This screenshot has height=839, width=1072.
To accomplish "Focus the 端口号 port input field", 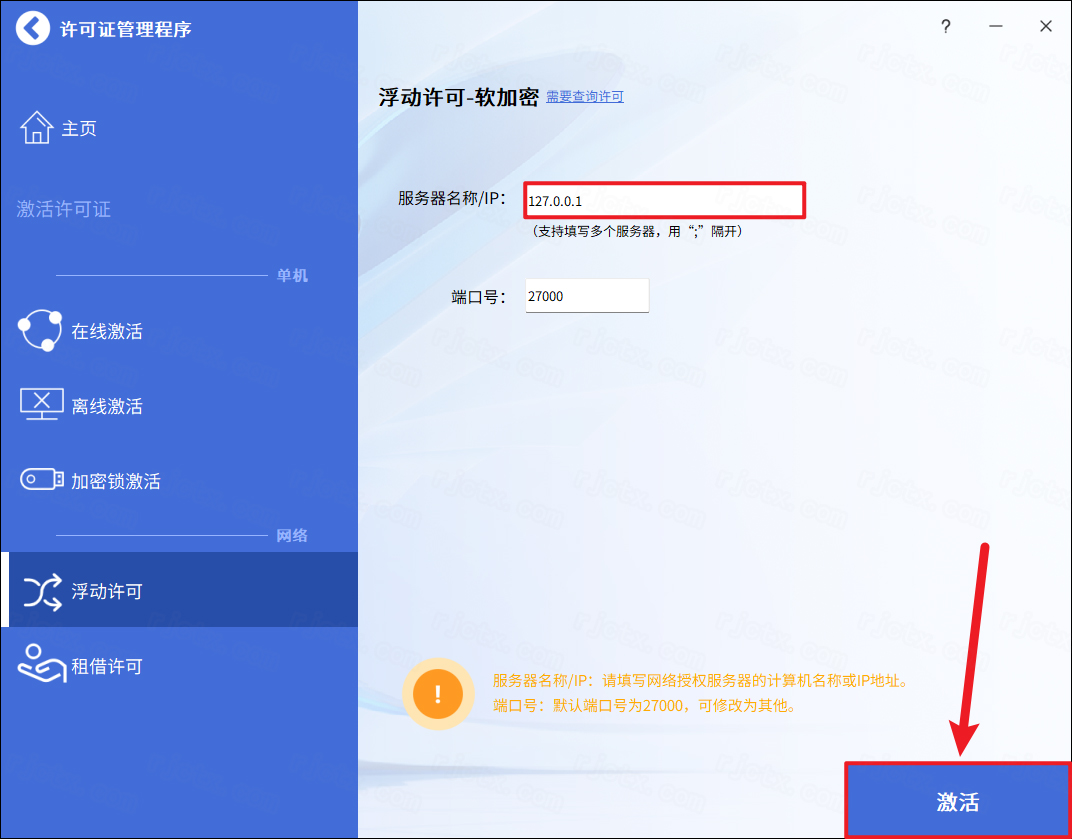I will (587, 296).
